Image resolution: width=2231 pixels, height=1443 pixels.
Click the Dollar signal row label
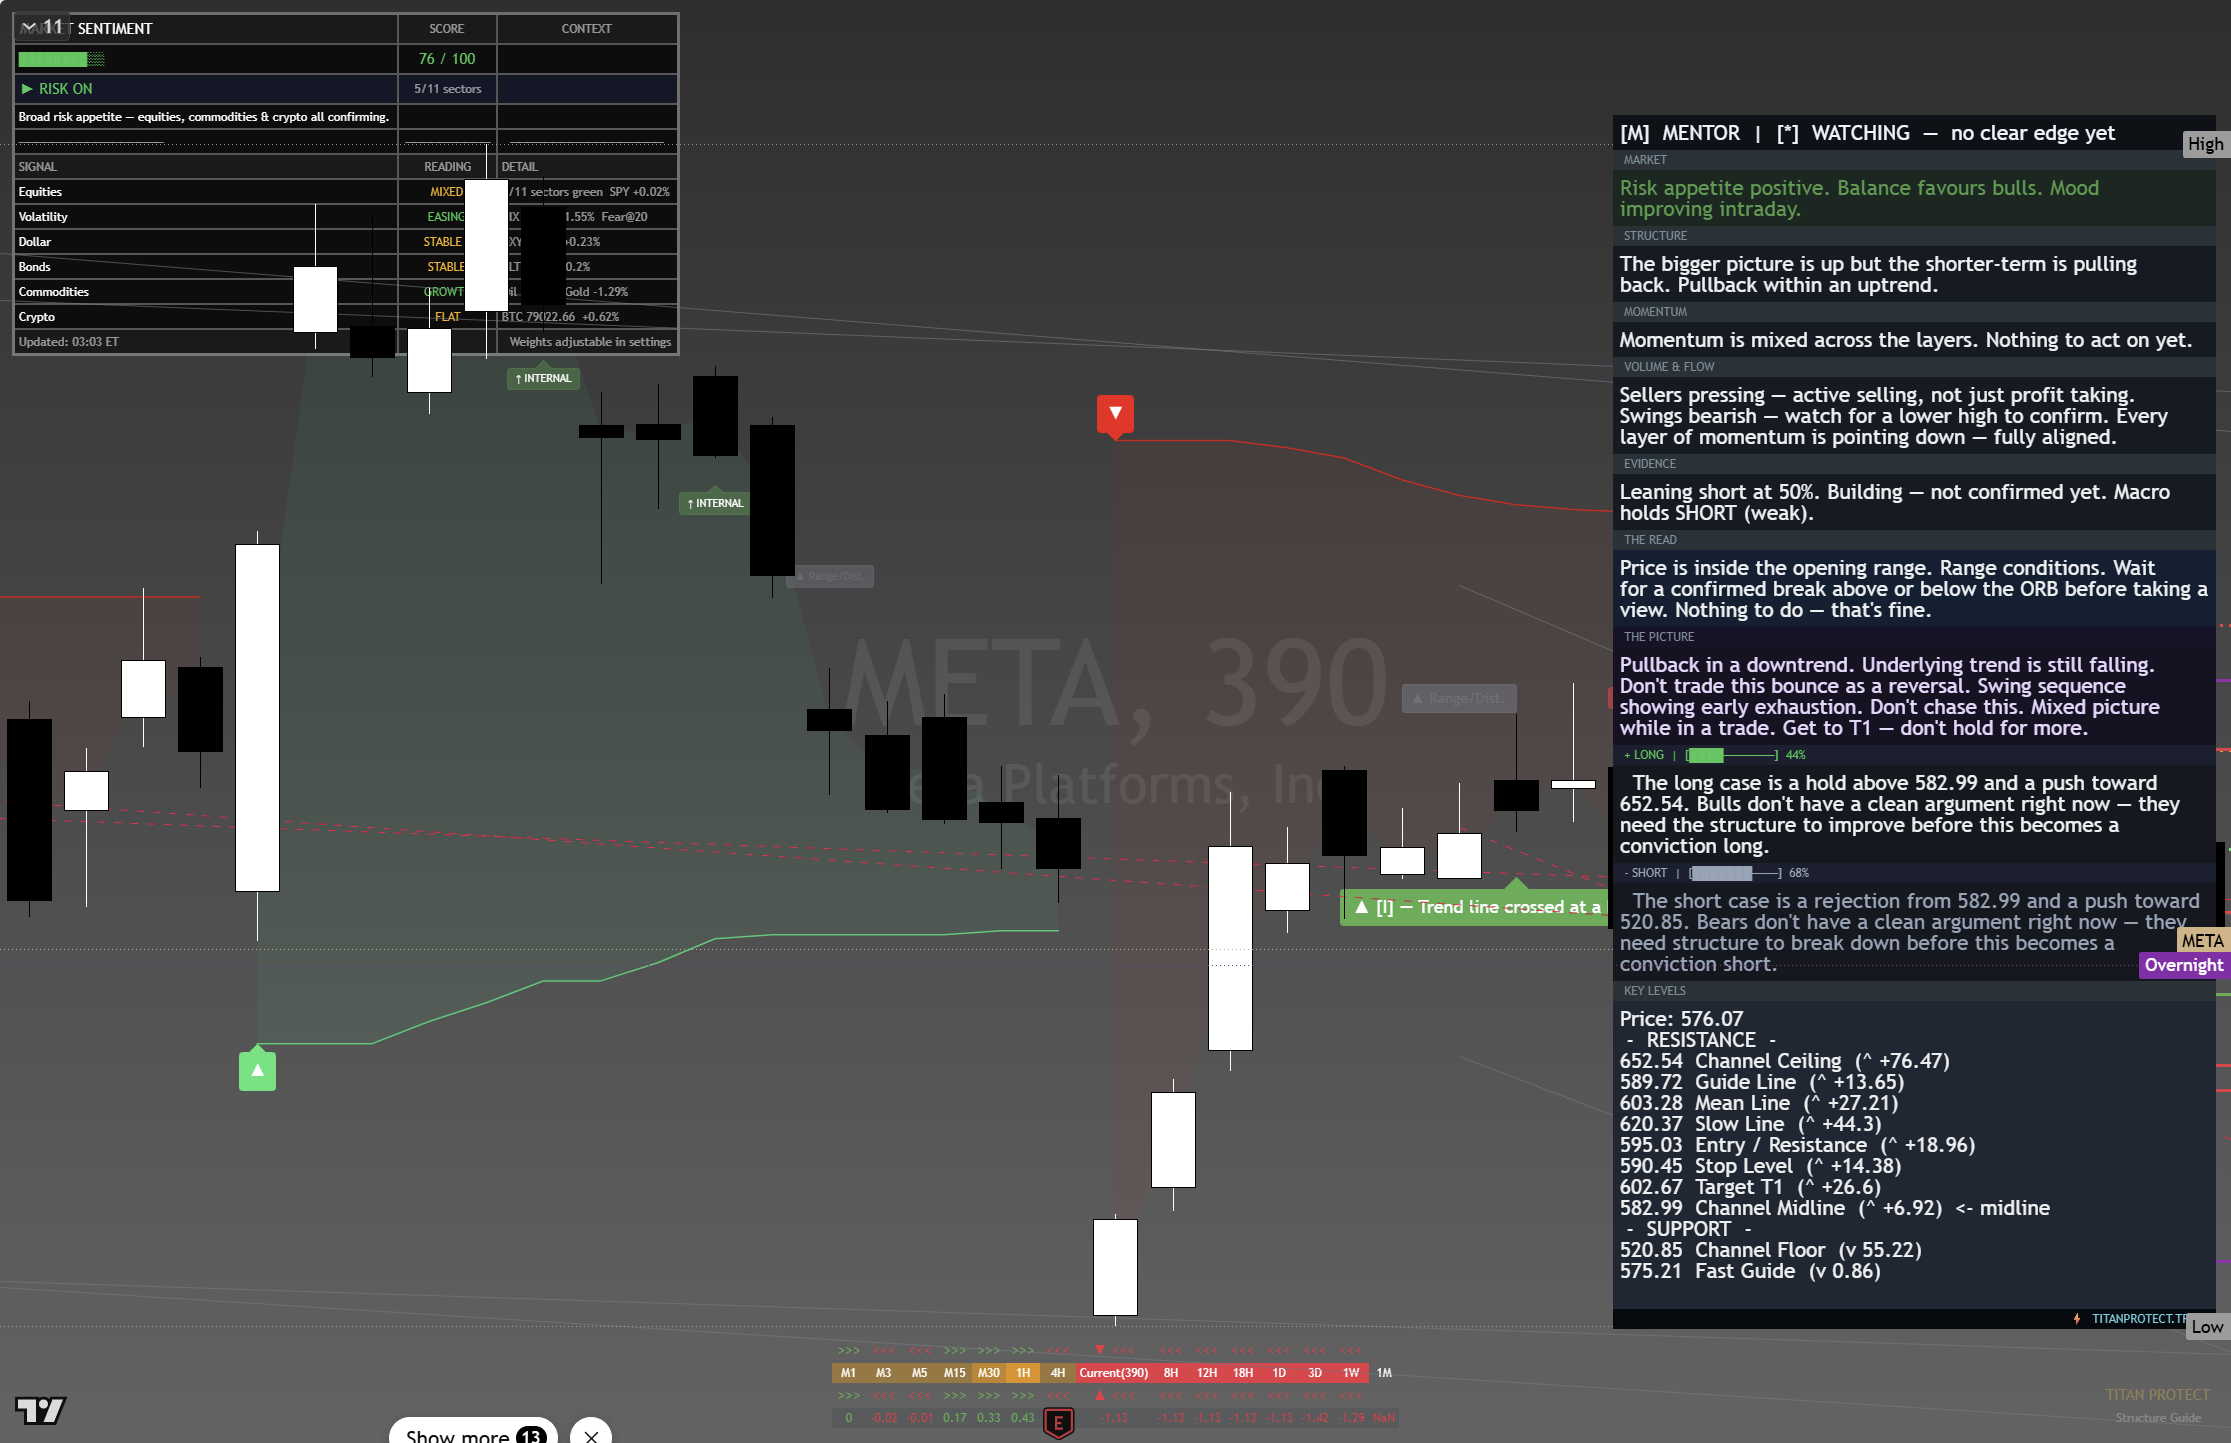point(34,241)
